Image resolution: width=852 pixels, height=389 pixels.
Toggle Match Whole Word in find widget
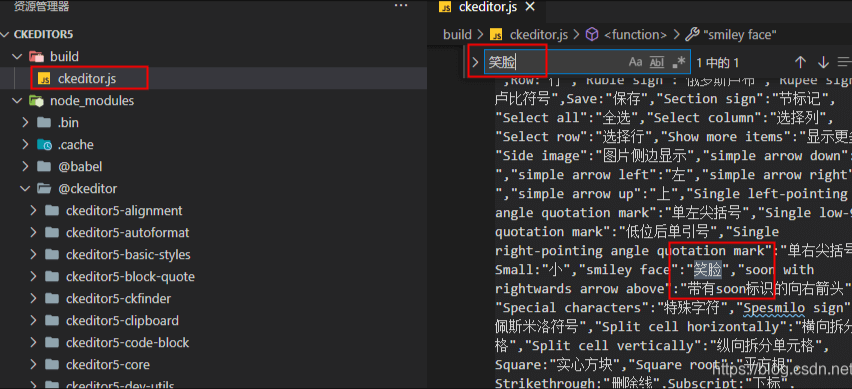[x=657, y=62]
